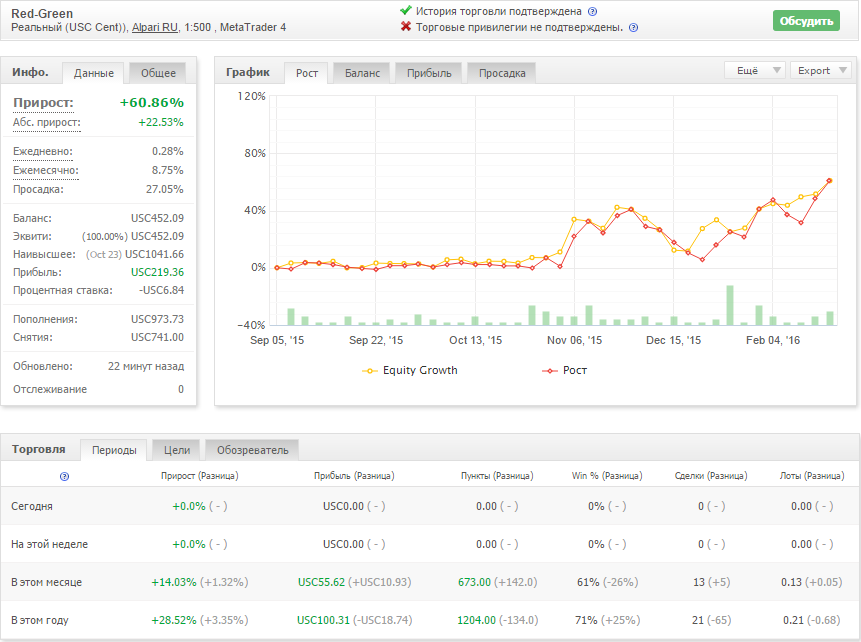
Task: Open the Цели tab
Action: click(x=177, y=450)
